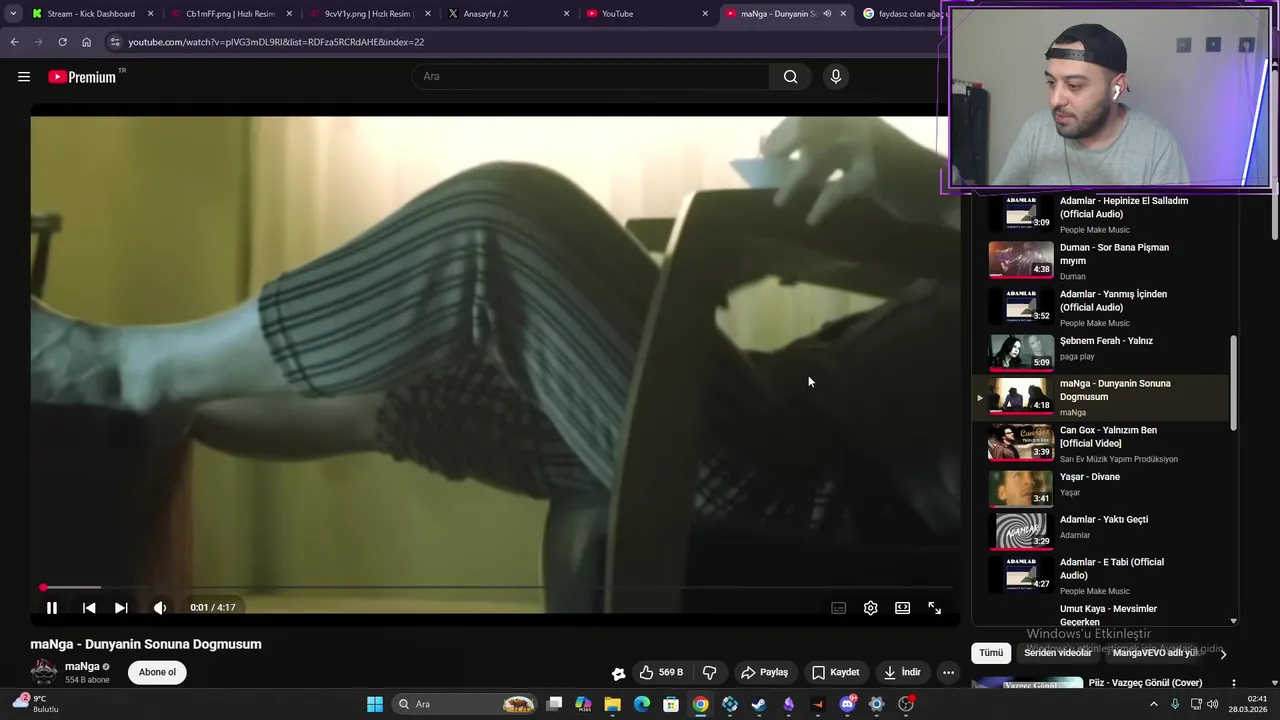Open maNga channel avatar
1280x720 pixels.
click(44, 672)
